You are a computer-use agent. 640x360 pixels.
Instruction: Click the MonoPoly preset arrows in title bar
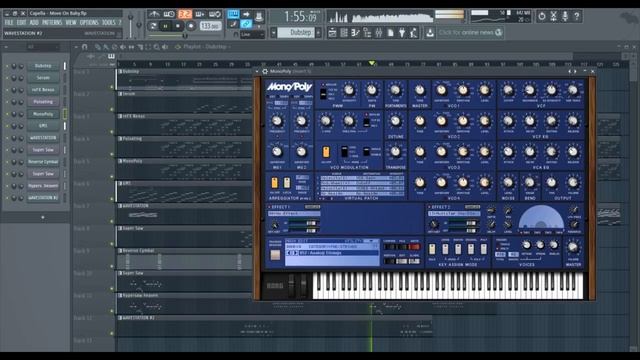(572, 71)
